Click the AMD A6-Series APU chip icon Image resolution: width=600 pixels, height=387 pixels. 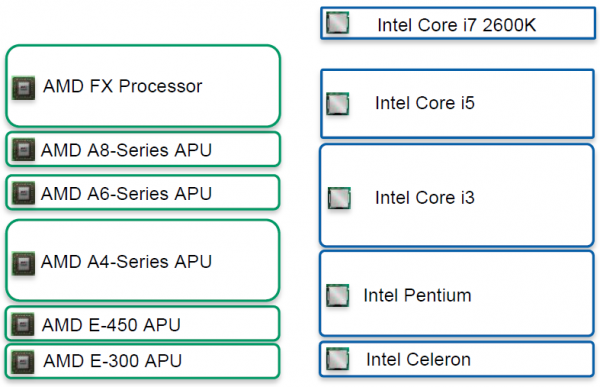(23, 193)
